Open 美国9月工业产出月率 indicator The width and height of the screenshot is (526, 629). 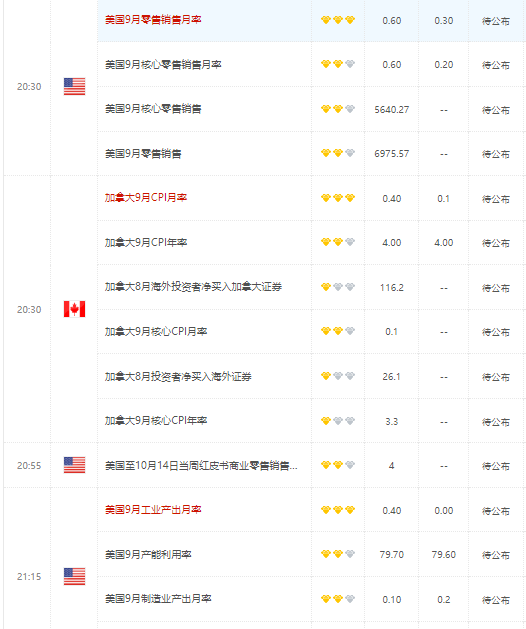[153, 510]
